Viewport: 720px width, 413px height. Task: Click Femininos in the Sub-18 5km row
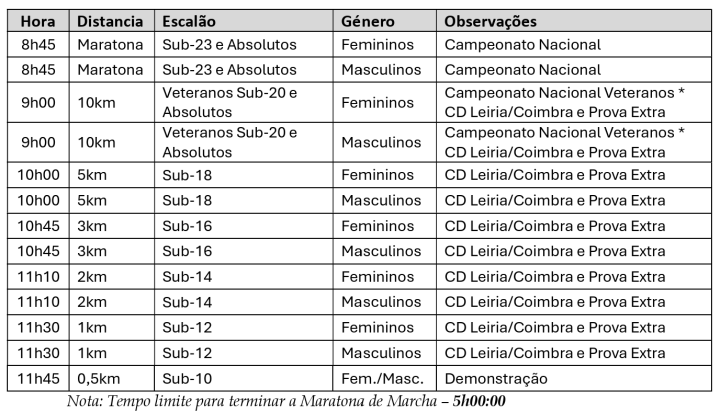click(377, 174)
